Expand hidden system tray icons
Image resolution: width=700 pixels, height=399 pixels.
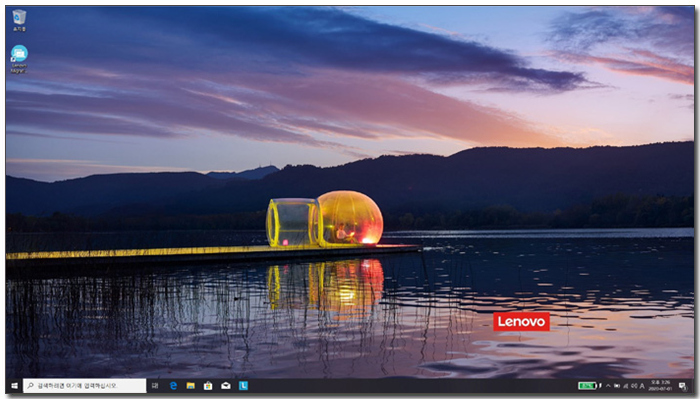coord(608,386)
